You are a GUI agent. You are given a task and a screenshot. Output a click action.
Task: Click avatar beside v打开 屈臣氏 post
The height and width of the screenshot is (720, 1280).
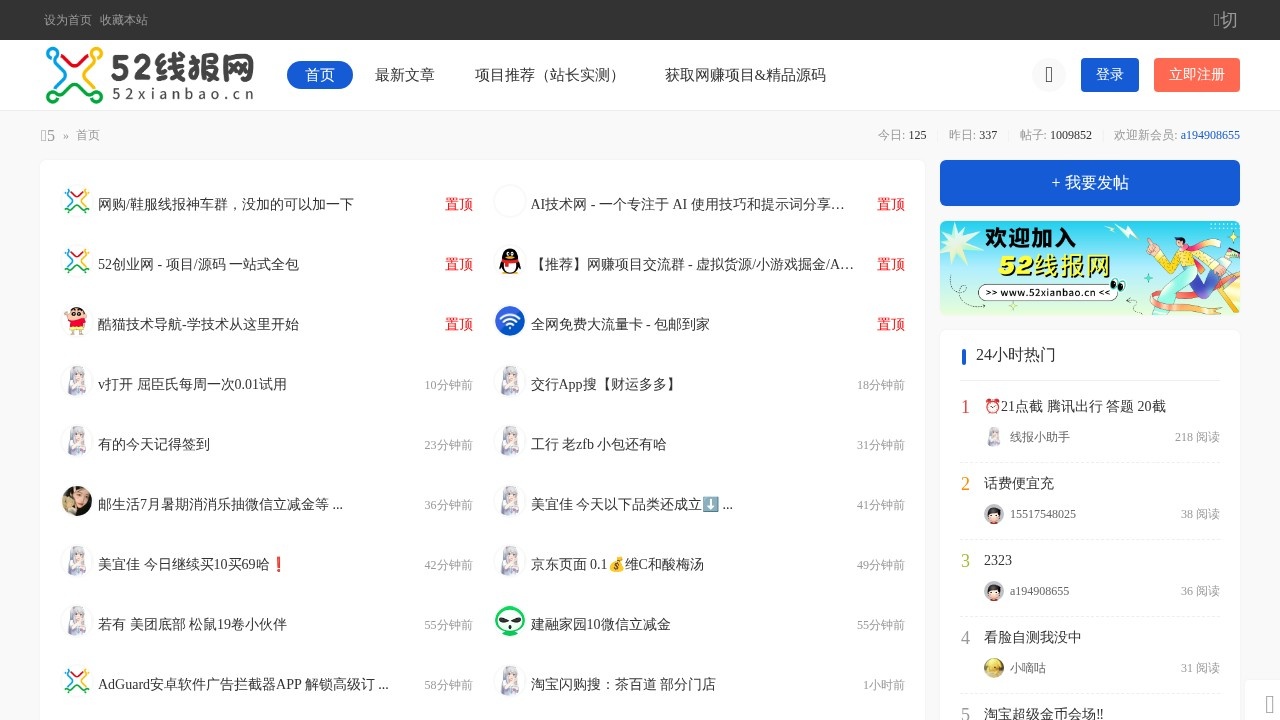coord(77,381)
